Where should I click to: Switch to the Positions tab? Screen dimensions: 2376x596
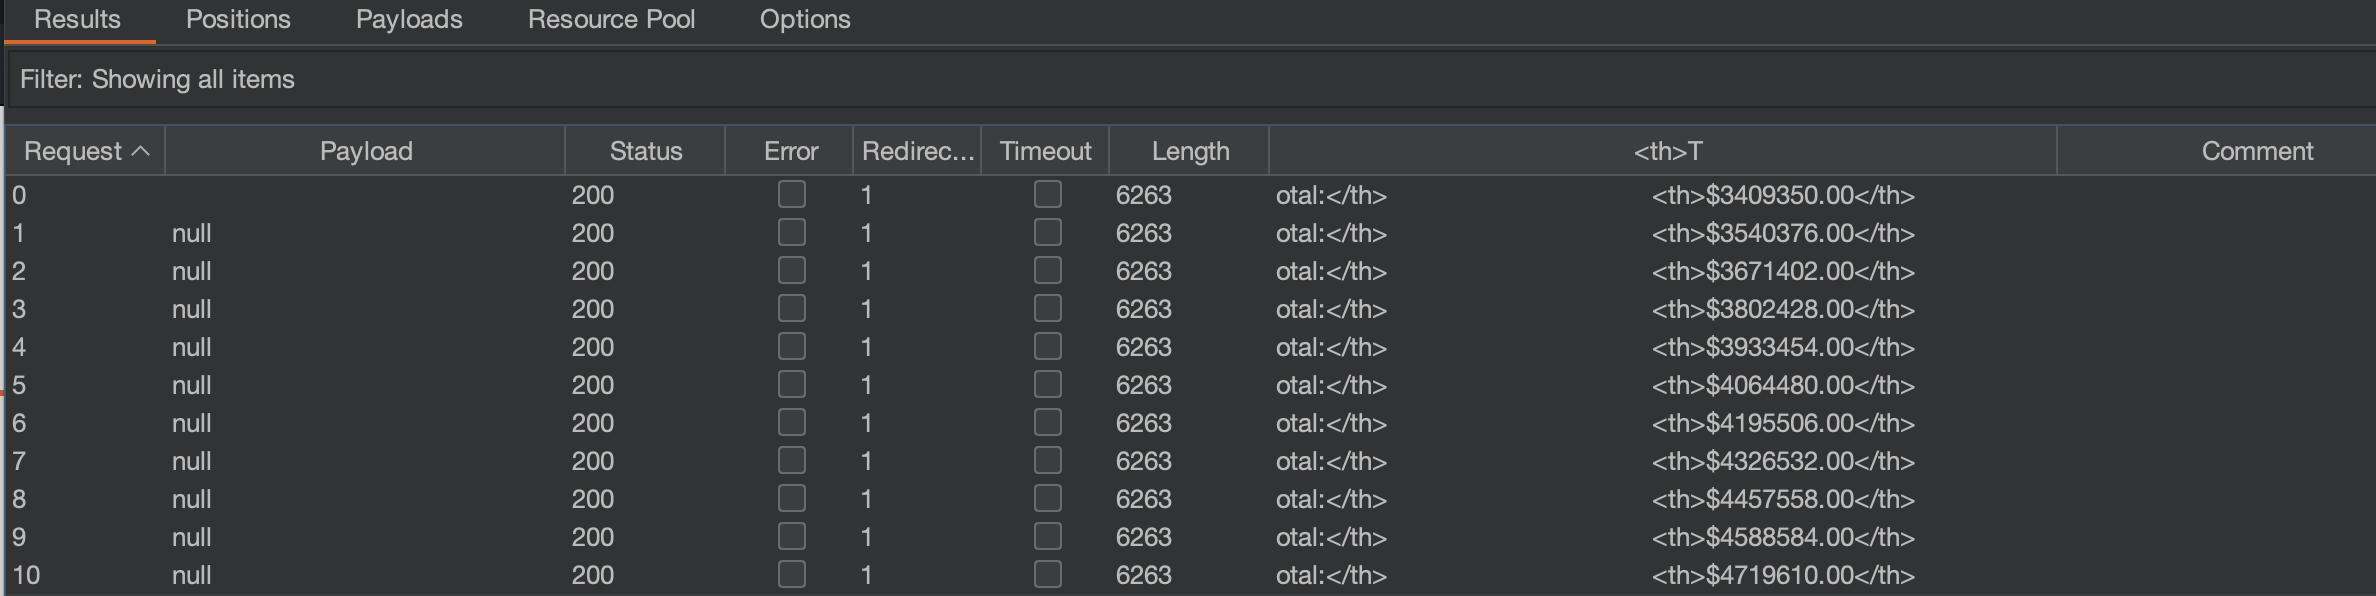238,20
